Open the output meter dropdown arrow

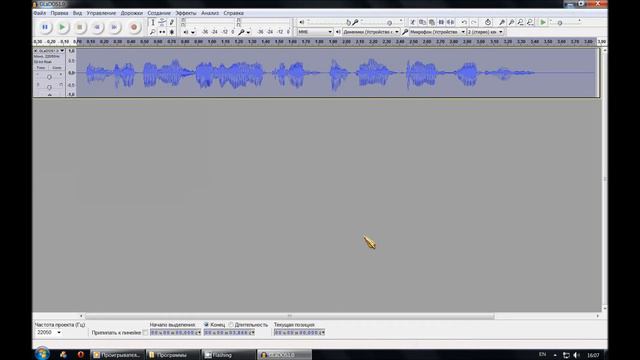point(193,32)
